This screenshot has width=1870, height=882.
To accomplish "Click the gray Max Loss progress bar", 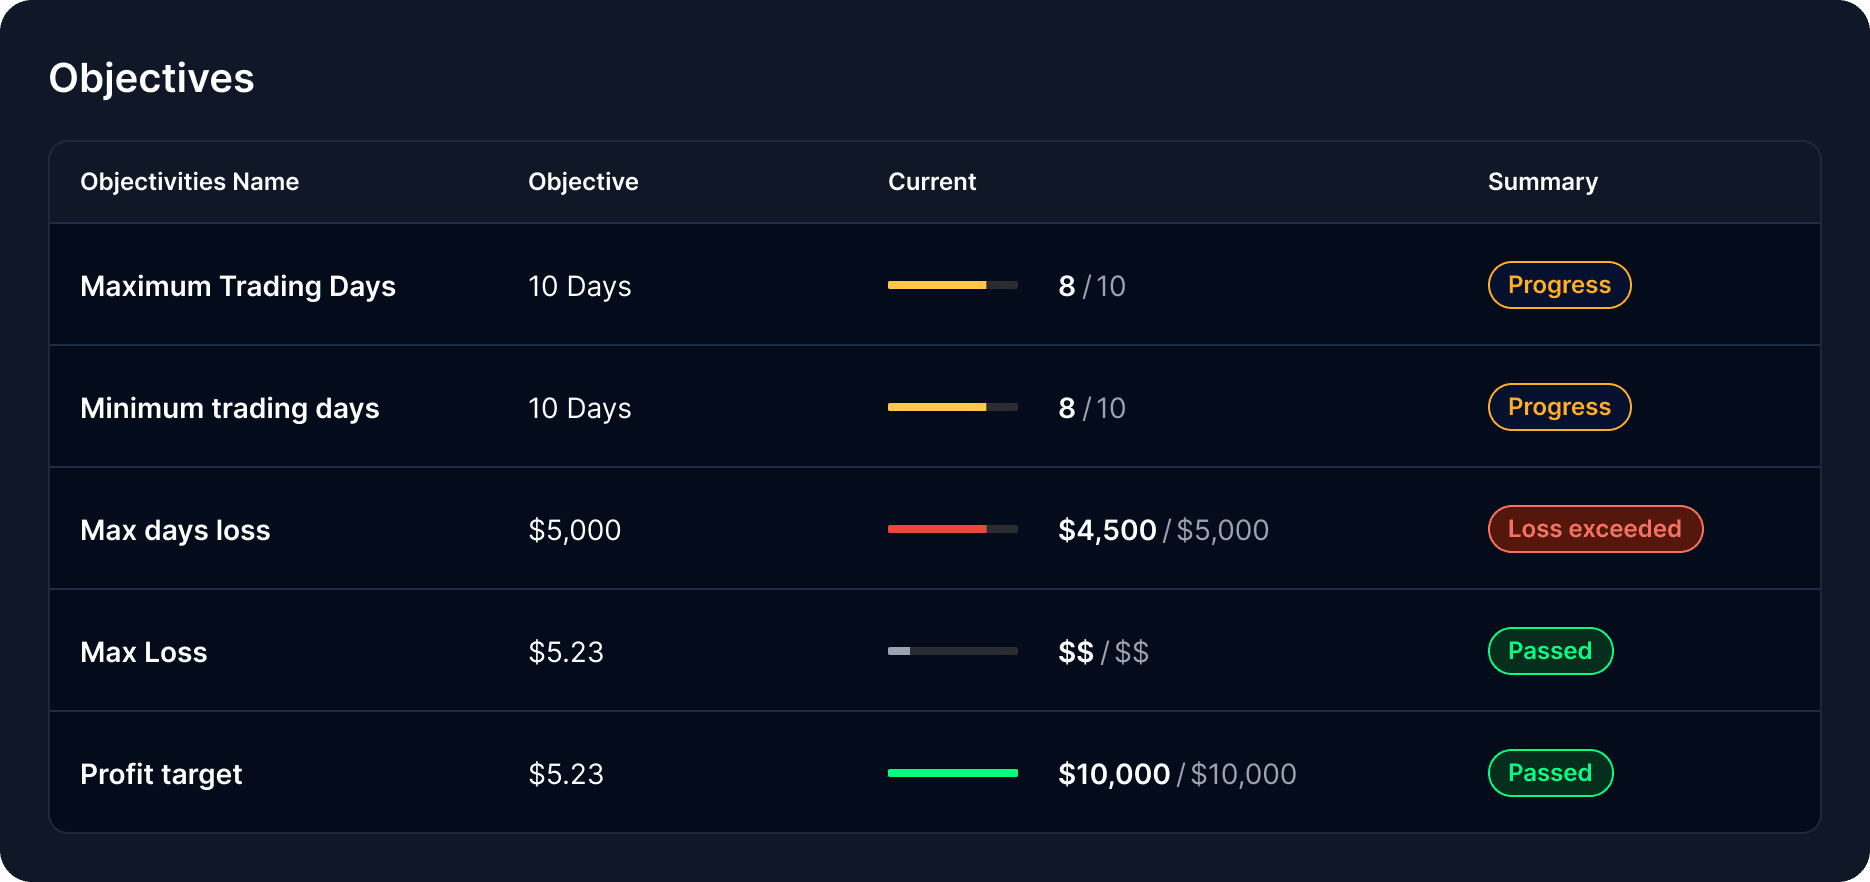I will click(x=953, y=651).
